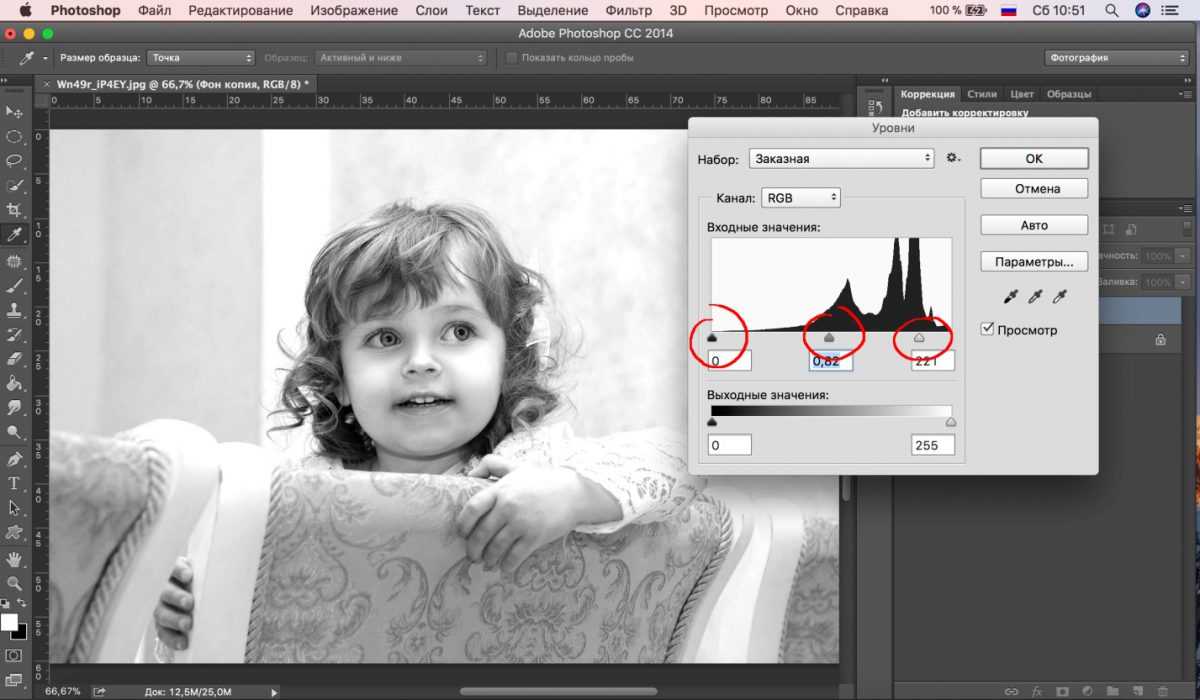Screen dimensions: 1200x700
Task: Click the Отмена button
Action: (x=1034, y=188)
